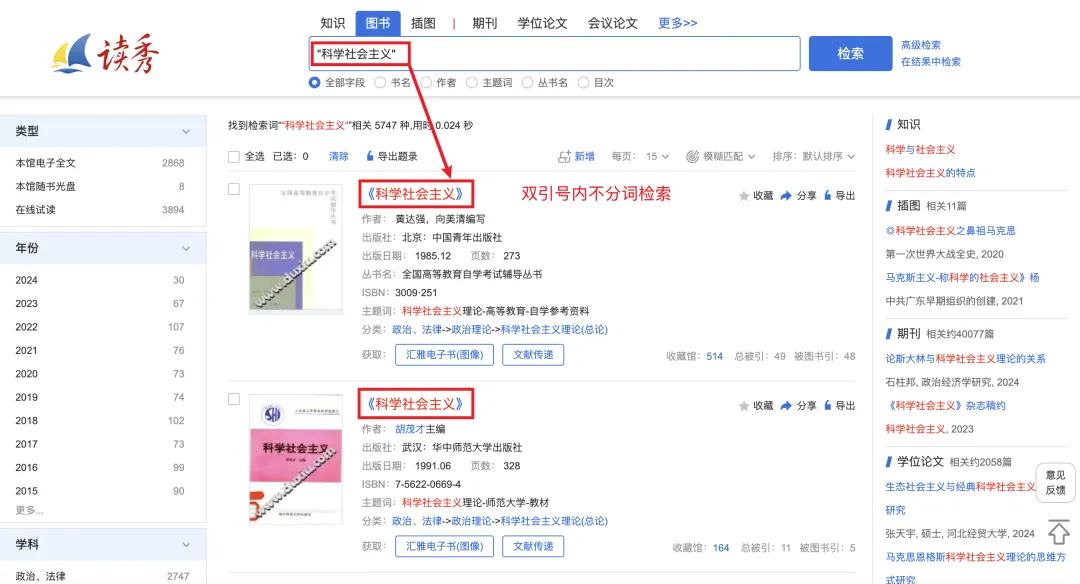Open the 意见反馈 feedback widget
This screenshot has height=584, width=1080.
(1055, 483)
